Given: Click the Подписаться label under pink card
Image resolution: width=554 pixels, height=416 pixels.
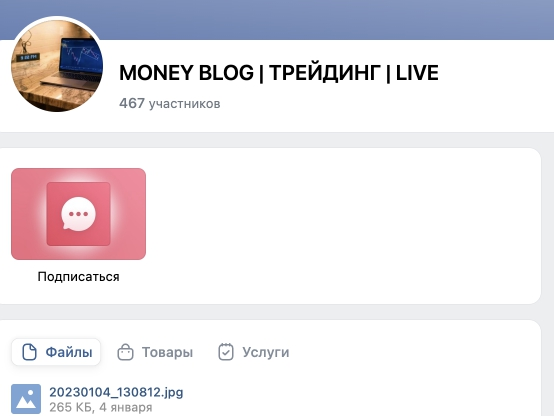Looking at the screenshot, I should click(78, 276).
